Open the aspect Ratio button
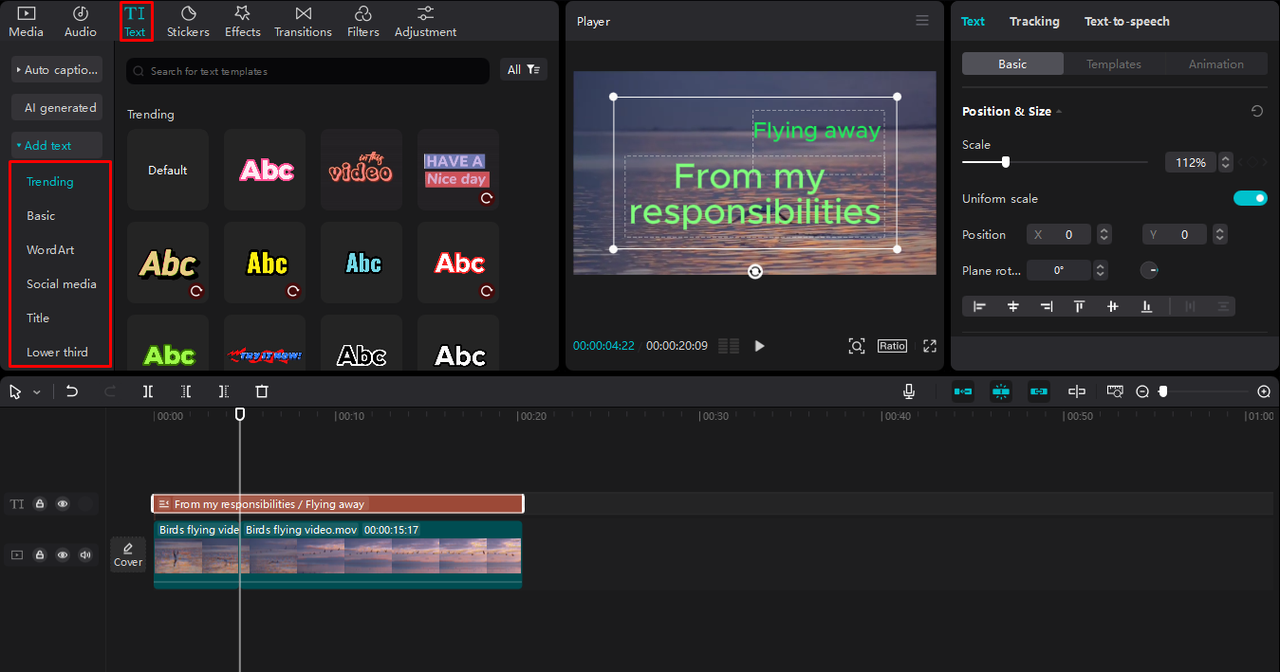Viewport: 1280px width, 672px height. (892, 346)
